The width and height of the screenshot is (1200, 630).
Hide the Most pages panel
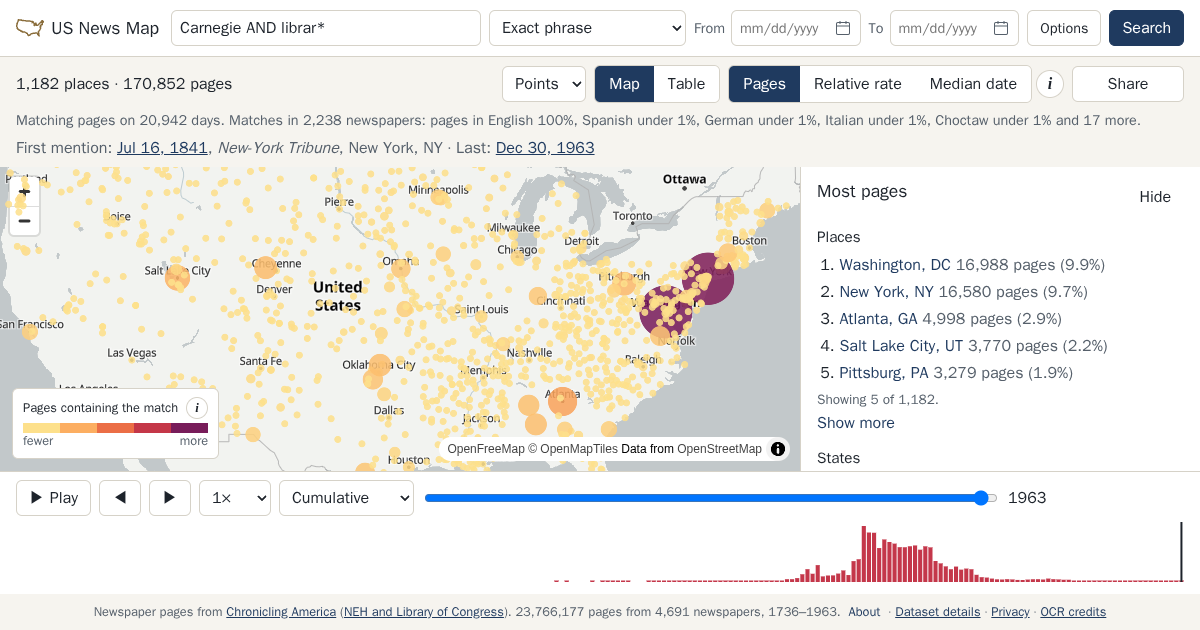[x=1155, y=197]
